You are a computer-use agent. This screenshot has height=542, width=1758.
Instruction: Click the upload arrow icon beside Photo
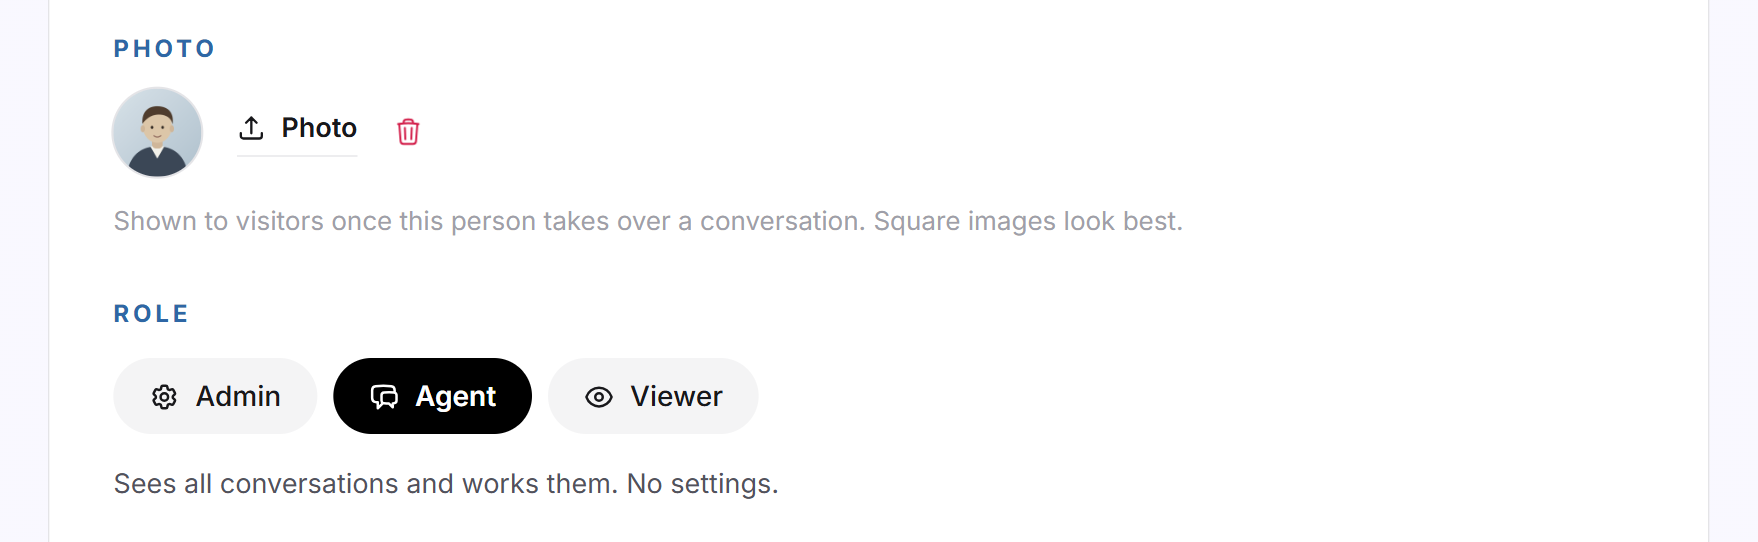click(251, 128)
